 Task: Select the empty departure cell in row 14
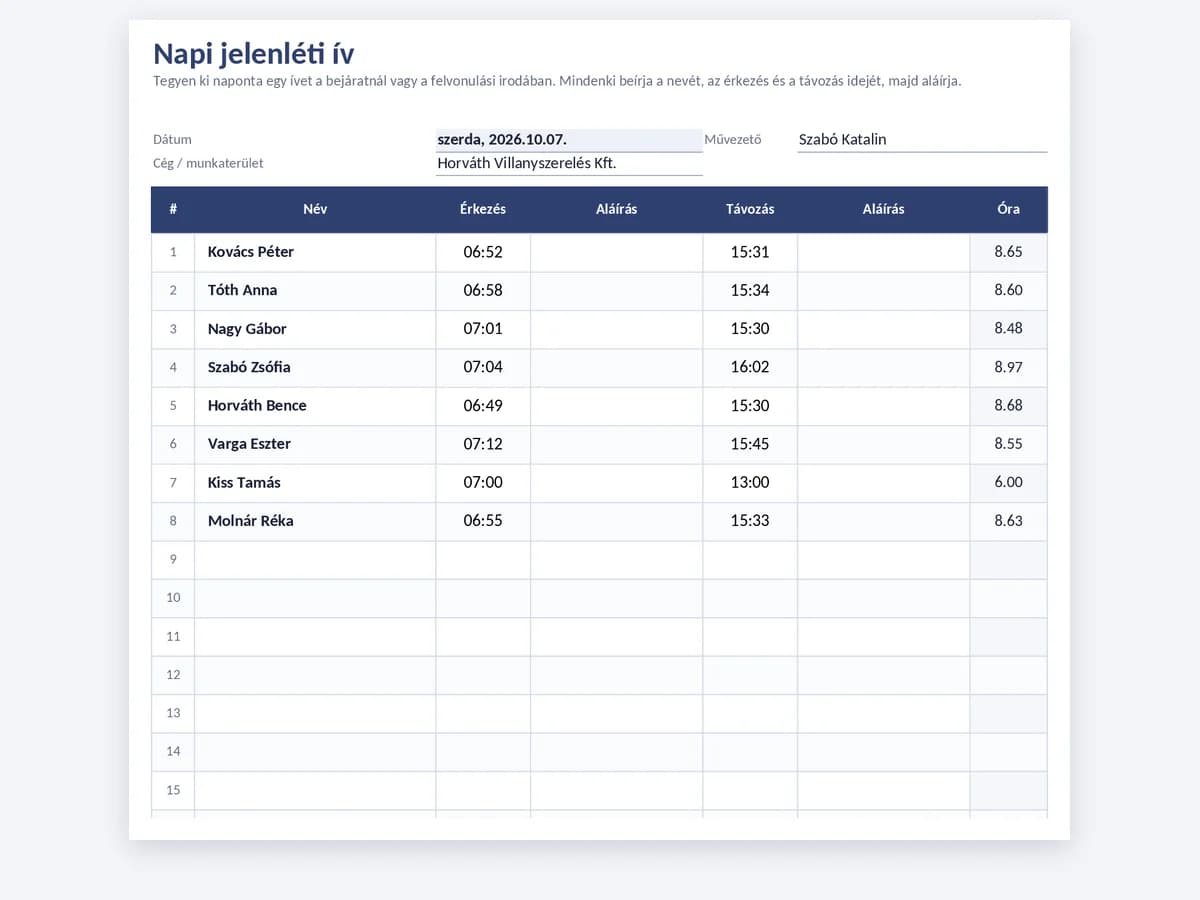750,752
